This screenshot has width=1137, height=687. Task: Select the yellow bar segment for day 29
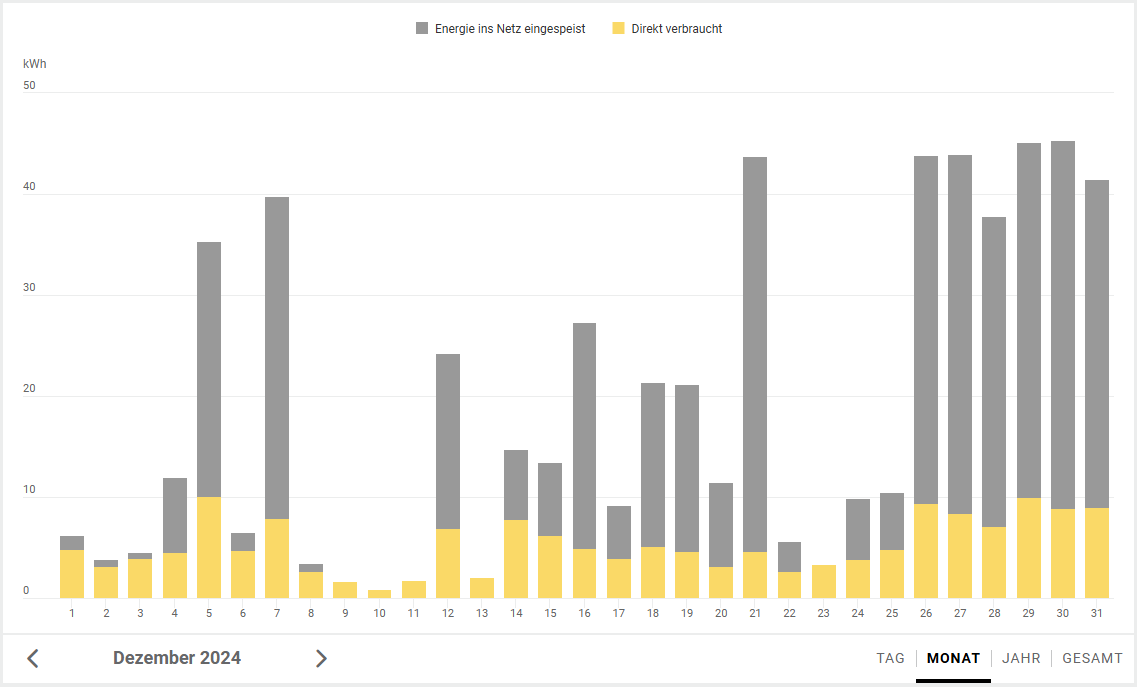1029,547
